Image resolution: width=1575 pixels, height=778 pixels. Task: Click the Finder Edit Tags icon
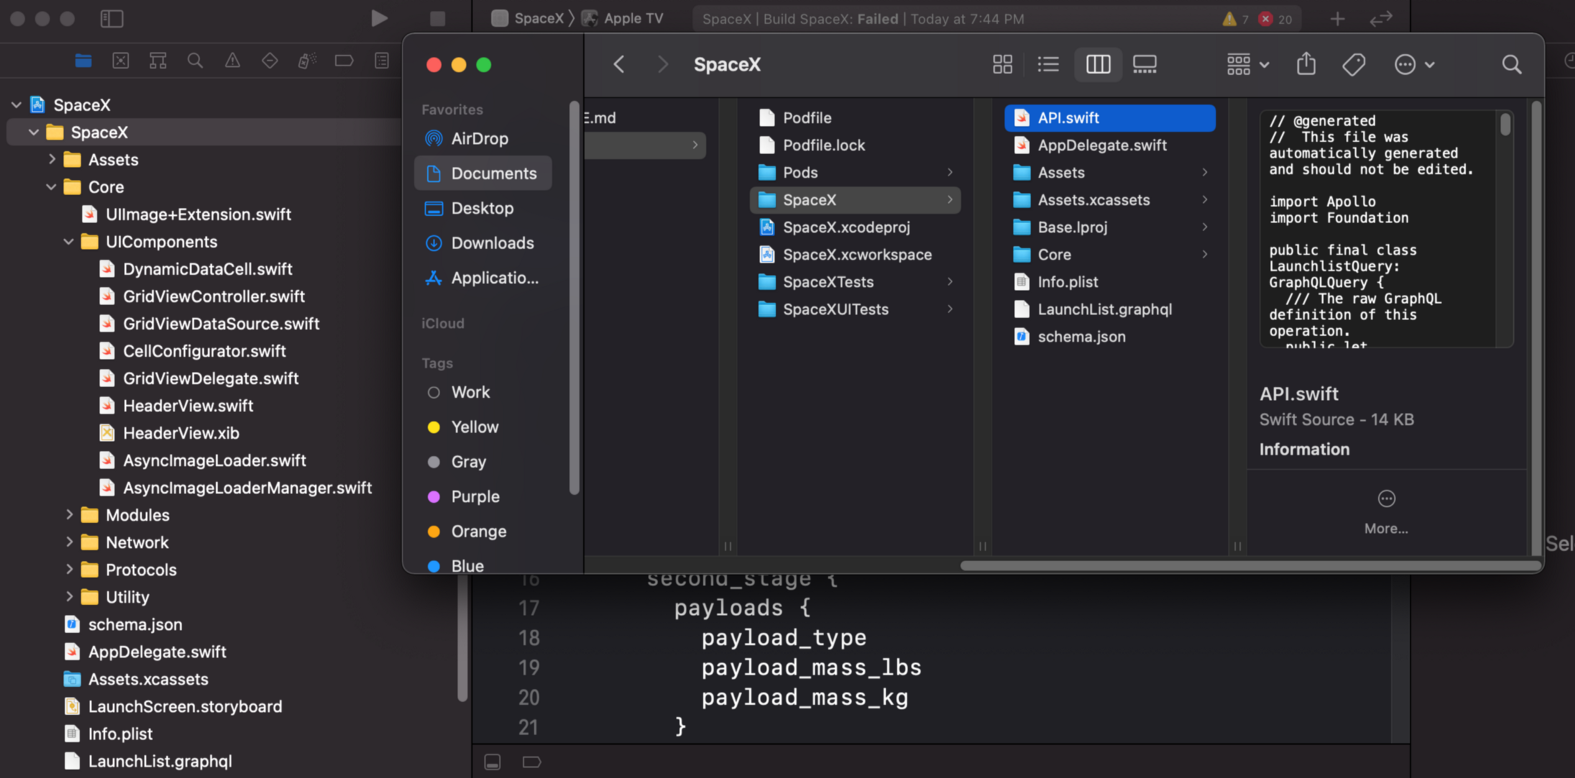(x=1354, y=64)
